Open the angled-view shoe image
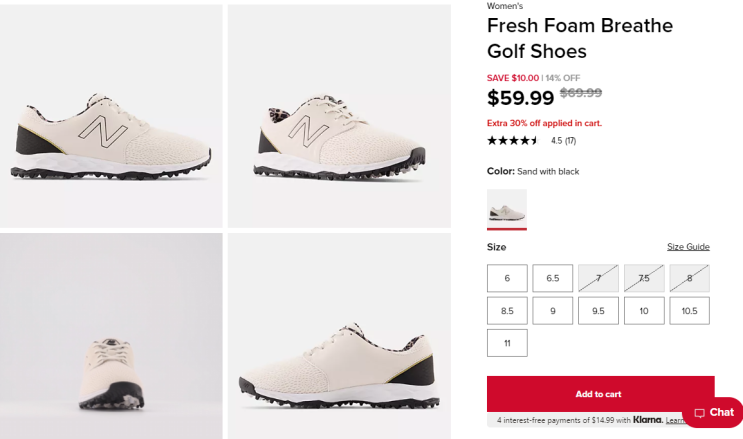This screenshot has height=439, width=743. (x=339, y=116)
